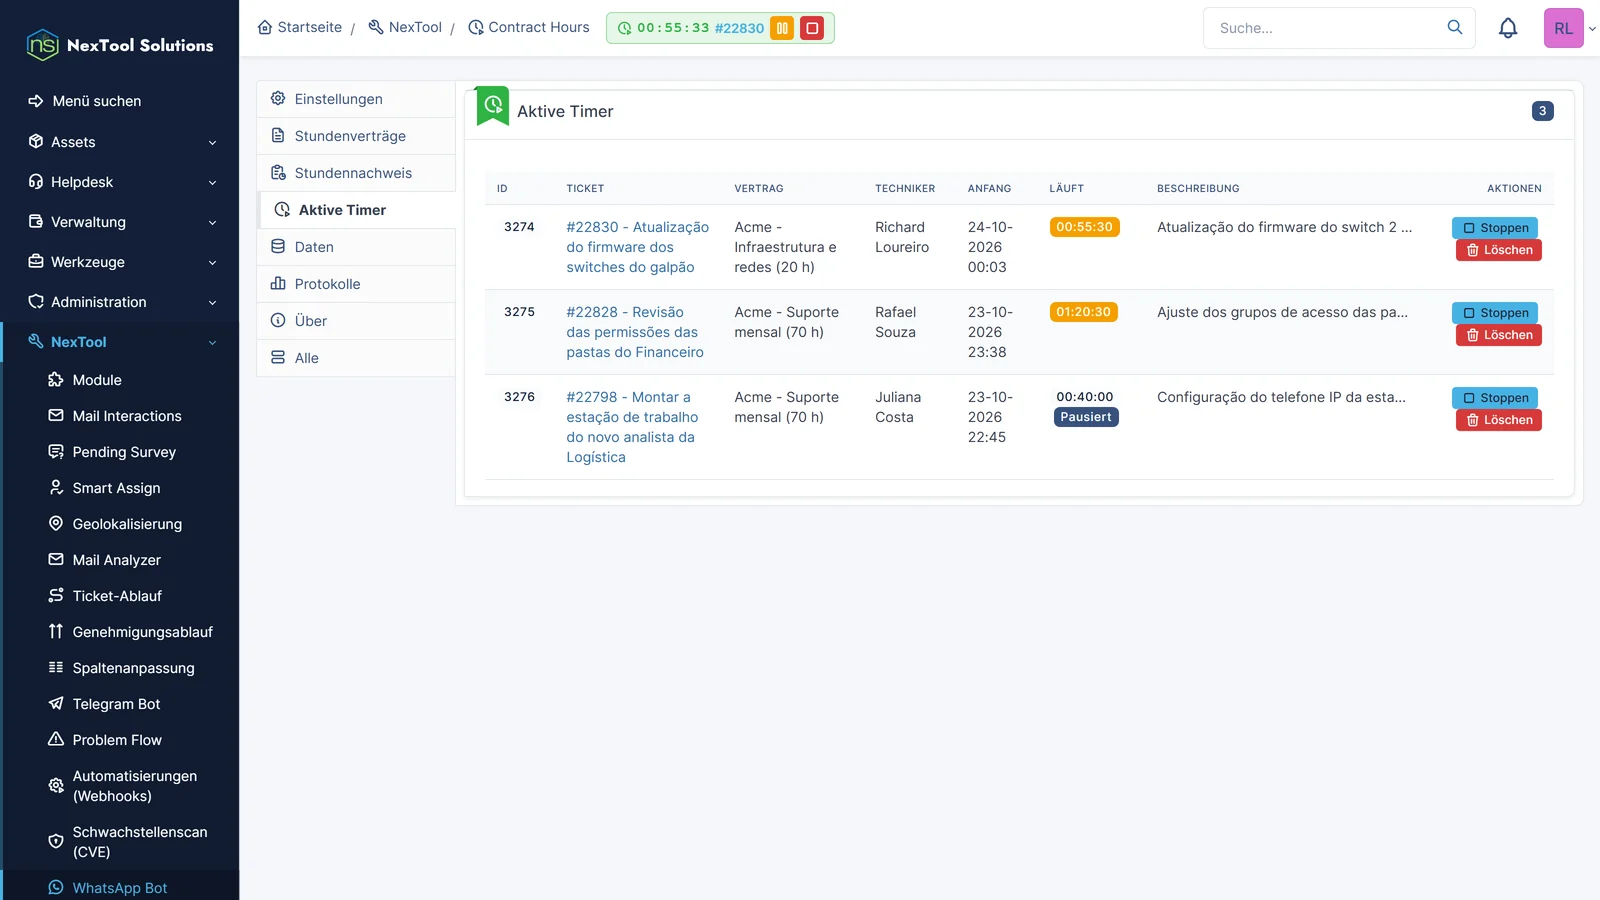Go to Startseite breadcrumb
This screenshot has width=1600, height=900.
[300, 27]
